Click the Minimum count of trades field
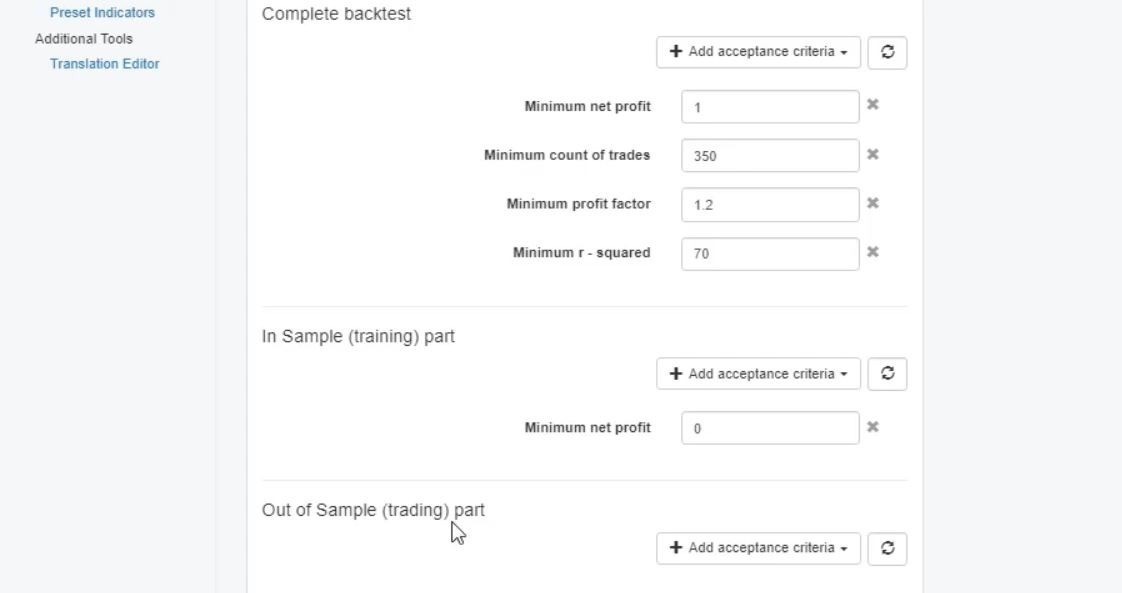Image resolution: width=1122 pixels, height=593 pixels. pyautogui.click(x=769, y=155)
